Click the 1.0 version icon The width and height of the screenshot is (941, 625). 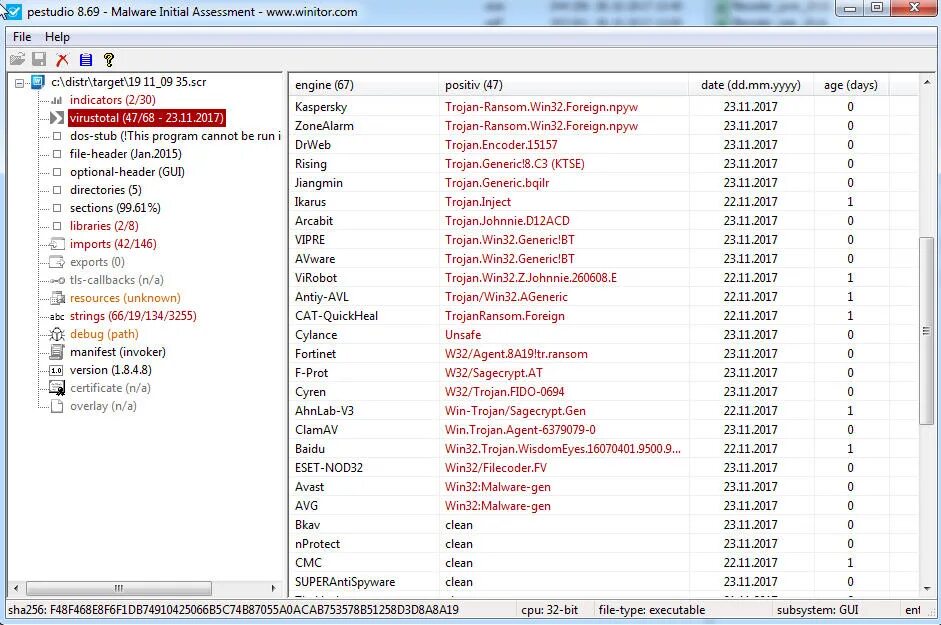coord(56,370)
